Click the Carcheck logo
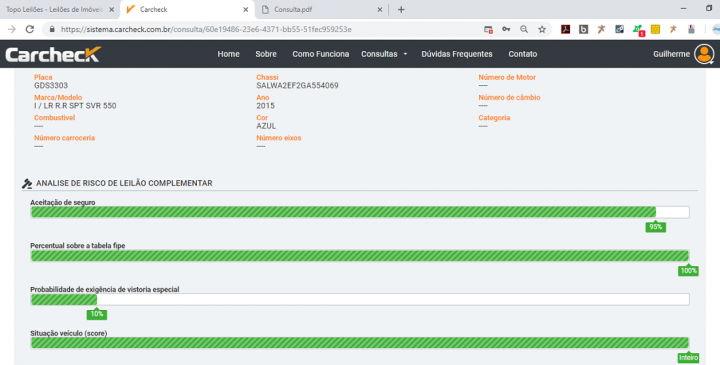The height and width of the screenshot is (365, 720). [53, 54]
